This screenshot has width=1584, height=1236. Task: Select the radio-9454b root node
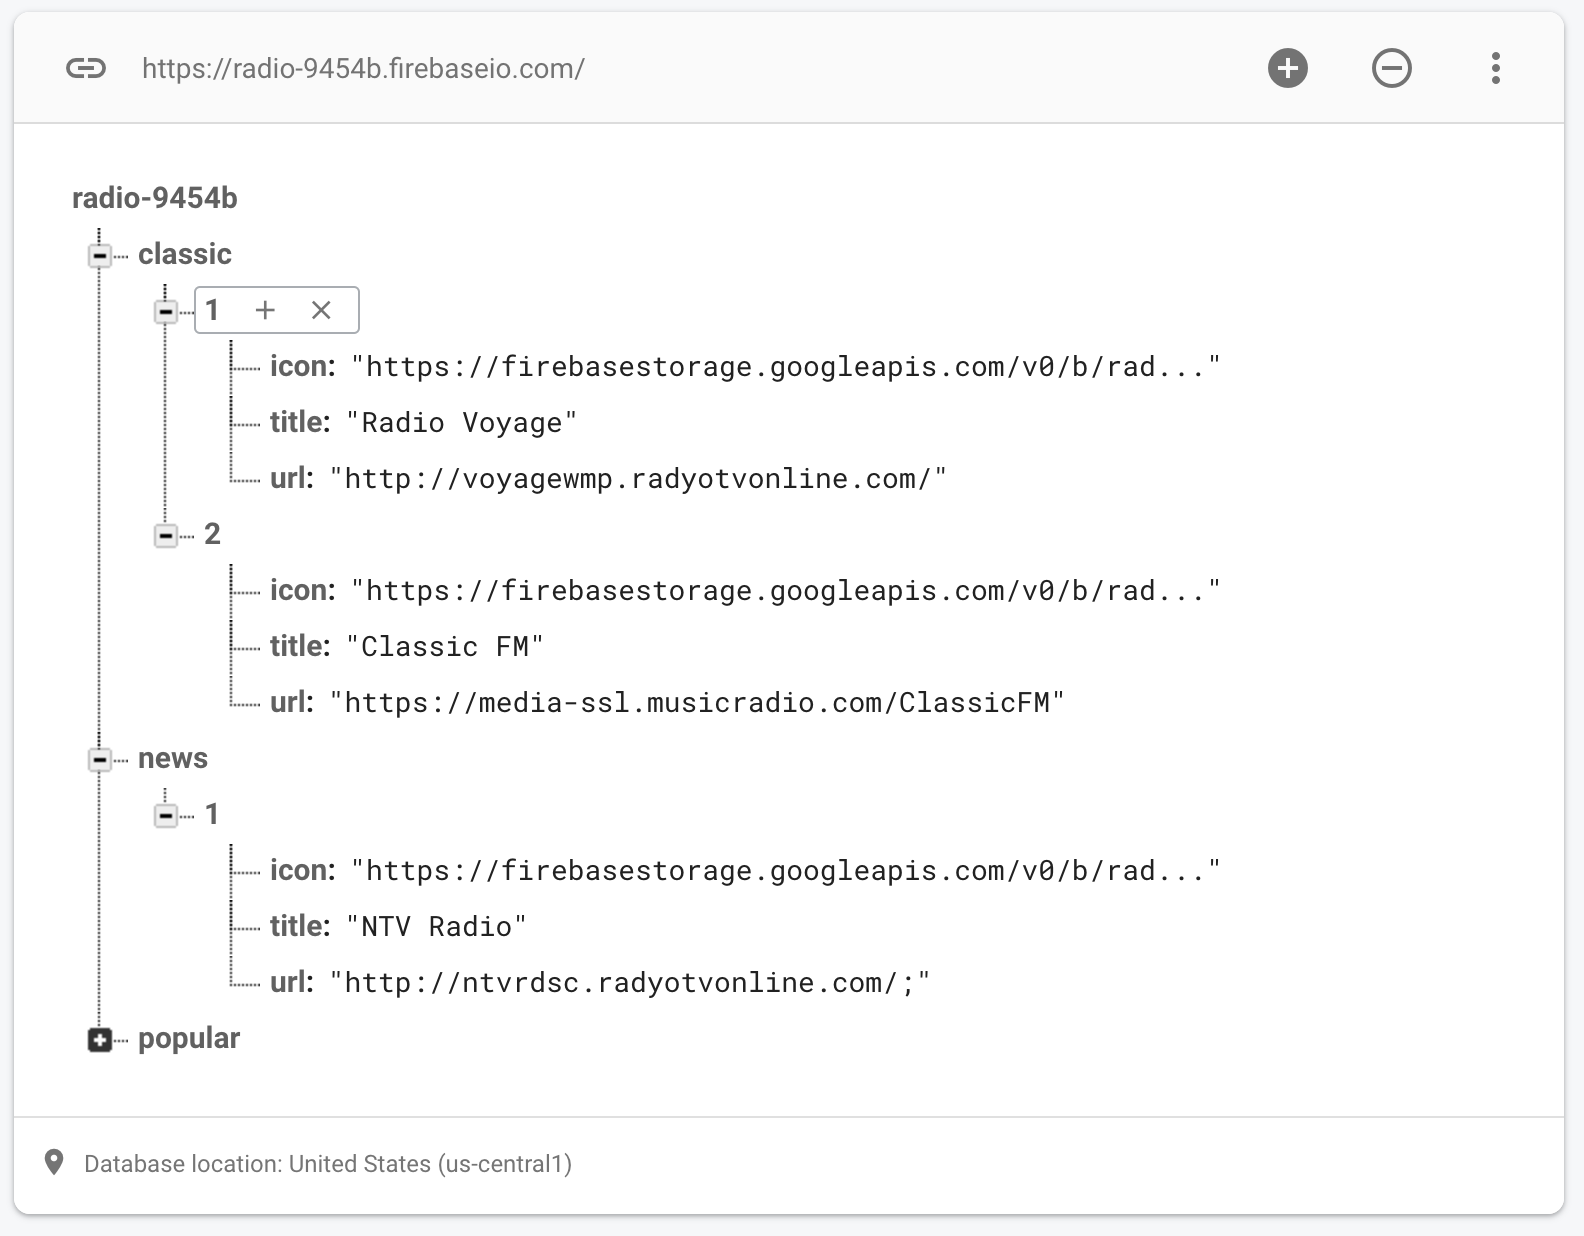point(155,198)
